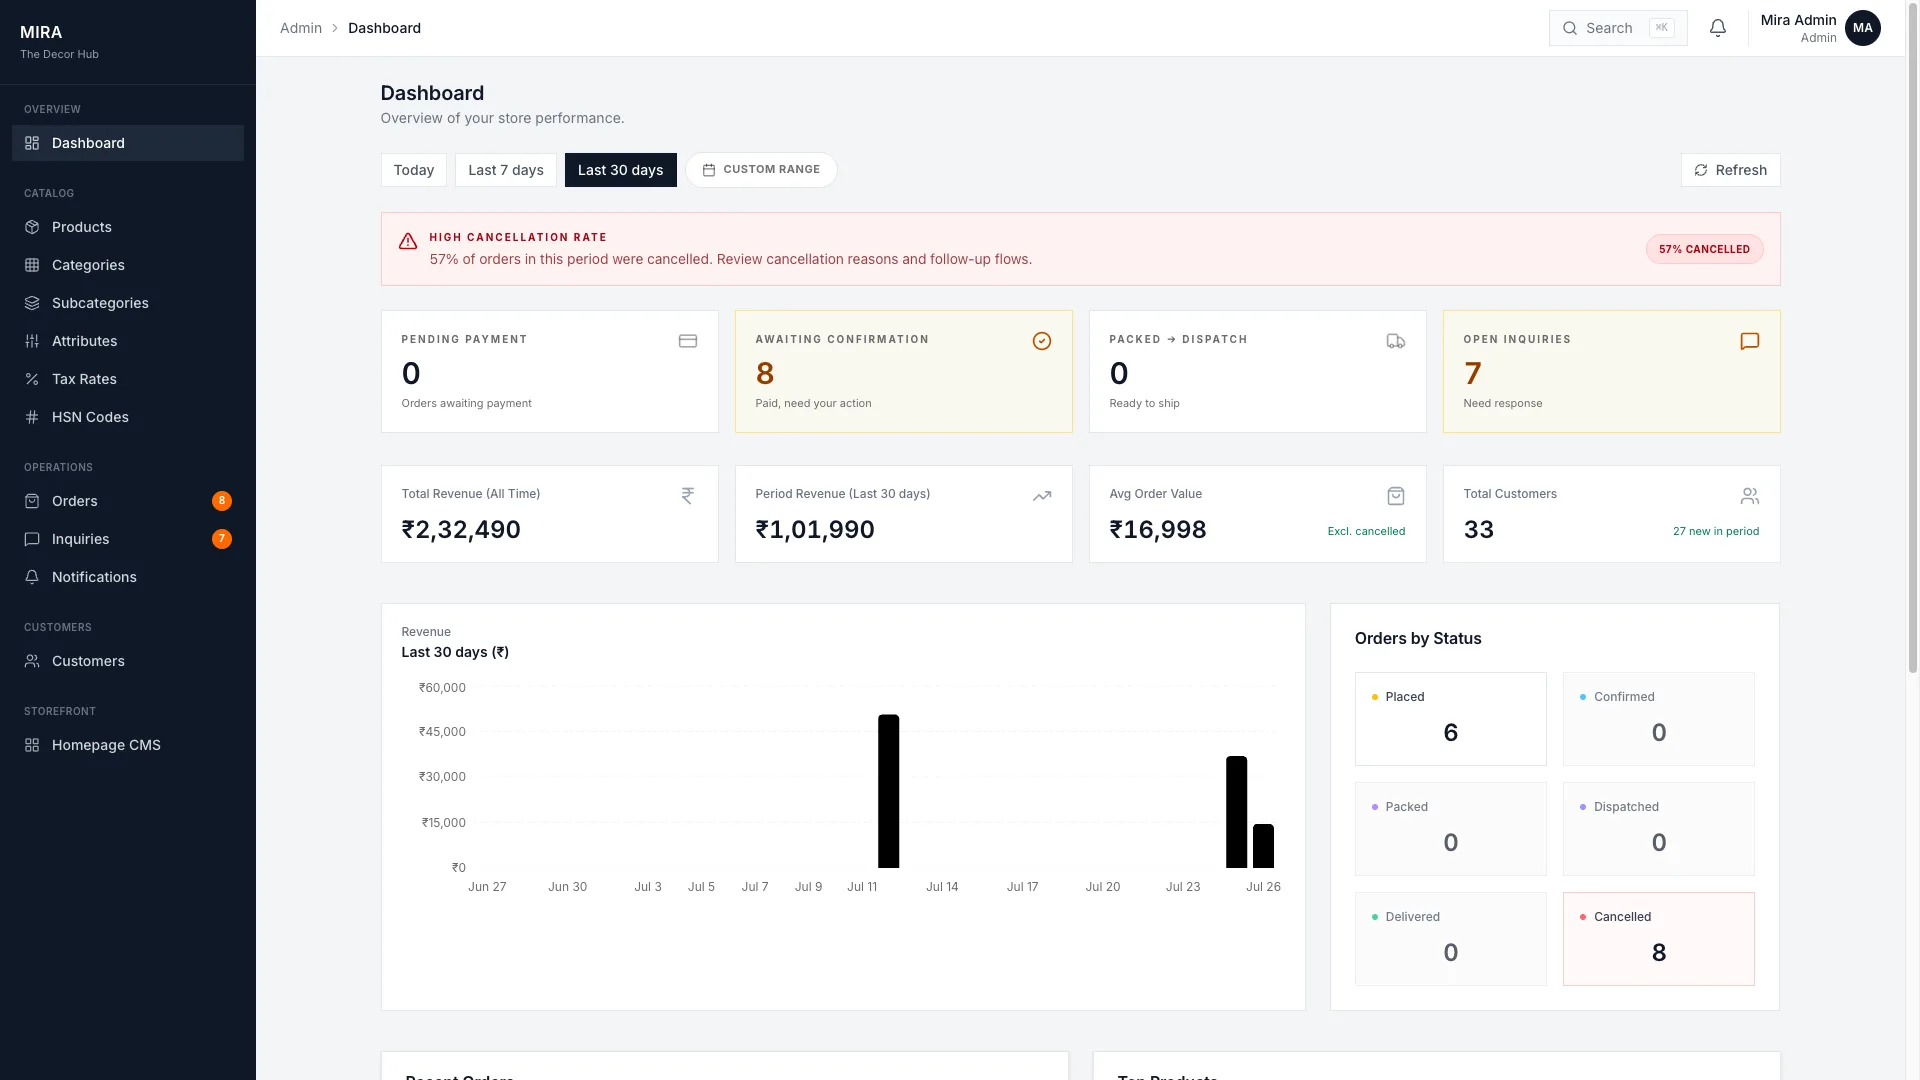Click the Dashboard grid icon in sidebar

coord(32,143)
